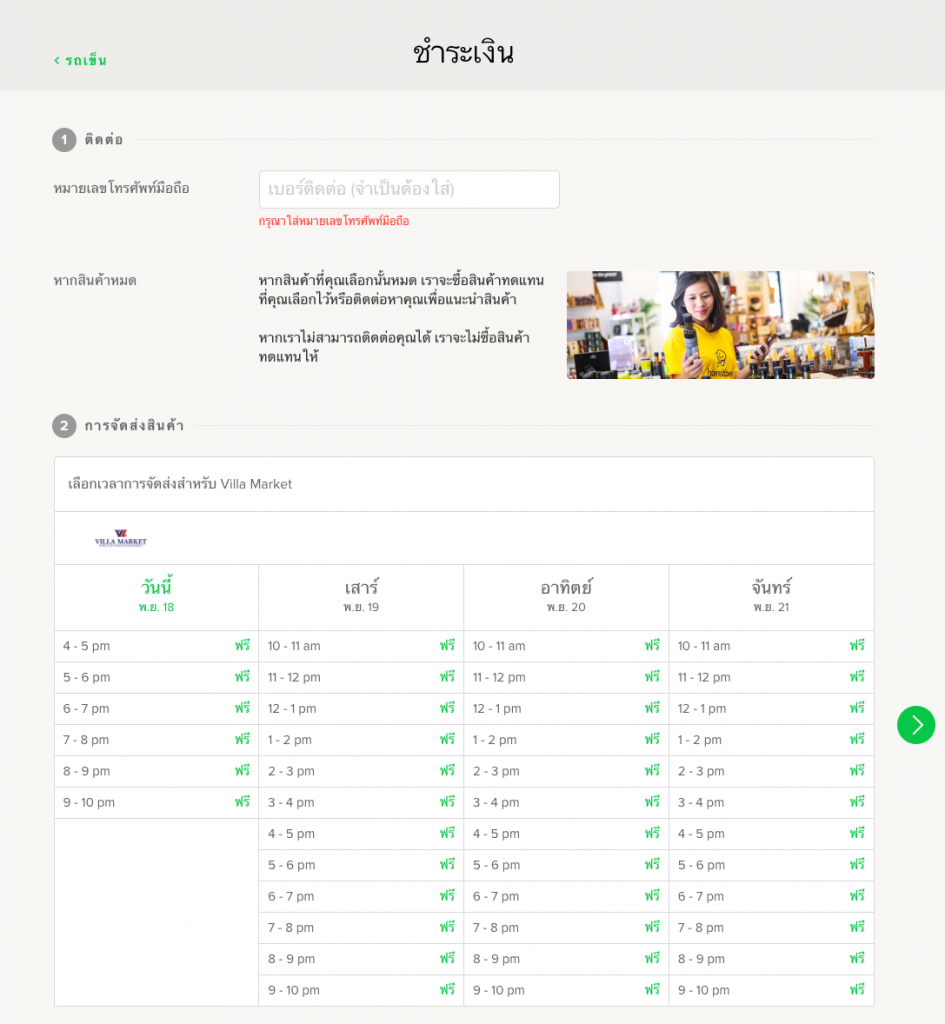The width and height of the screenshot is (945, 1024).
Task: Click the green next-days arrow button
Action: pos(915,725)
